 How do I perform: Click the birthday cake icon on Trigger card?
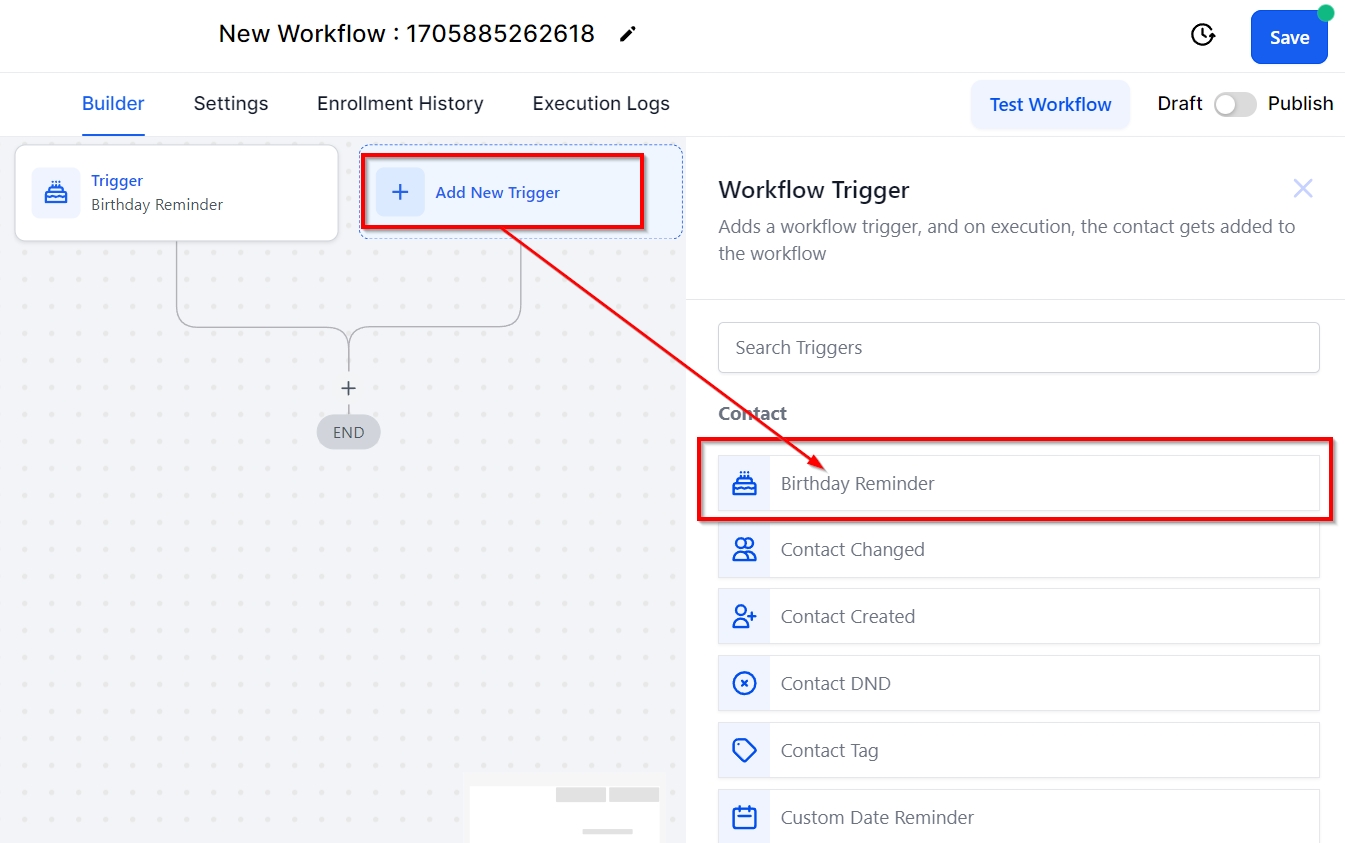[56, 192]
